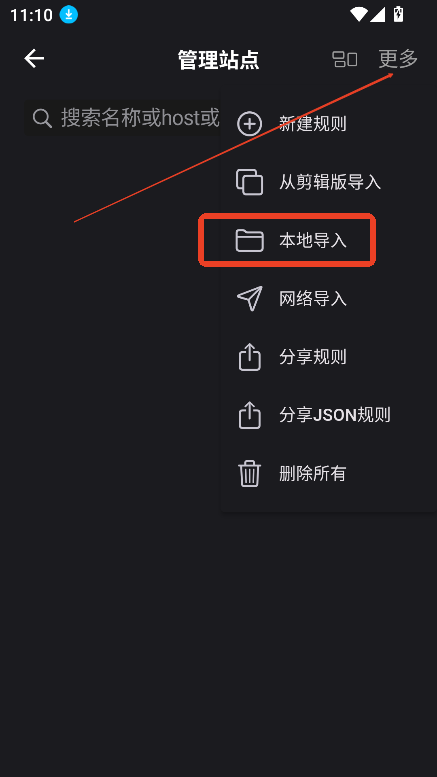Click the folder icon for 本地导入
The width and height of the screenshot is (437, 777).
click(x=249, y=241)
